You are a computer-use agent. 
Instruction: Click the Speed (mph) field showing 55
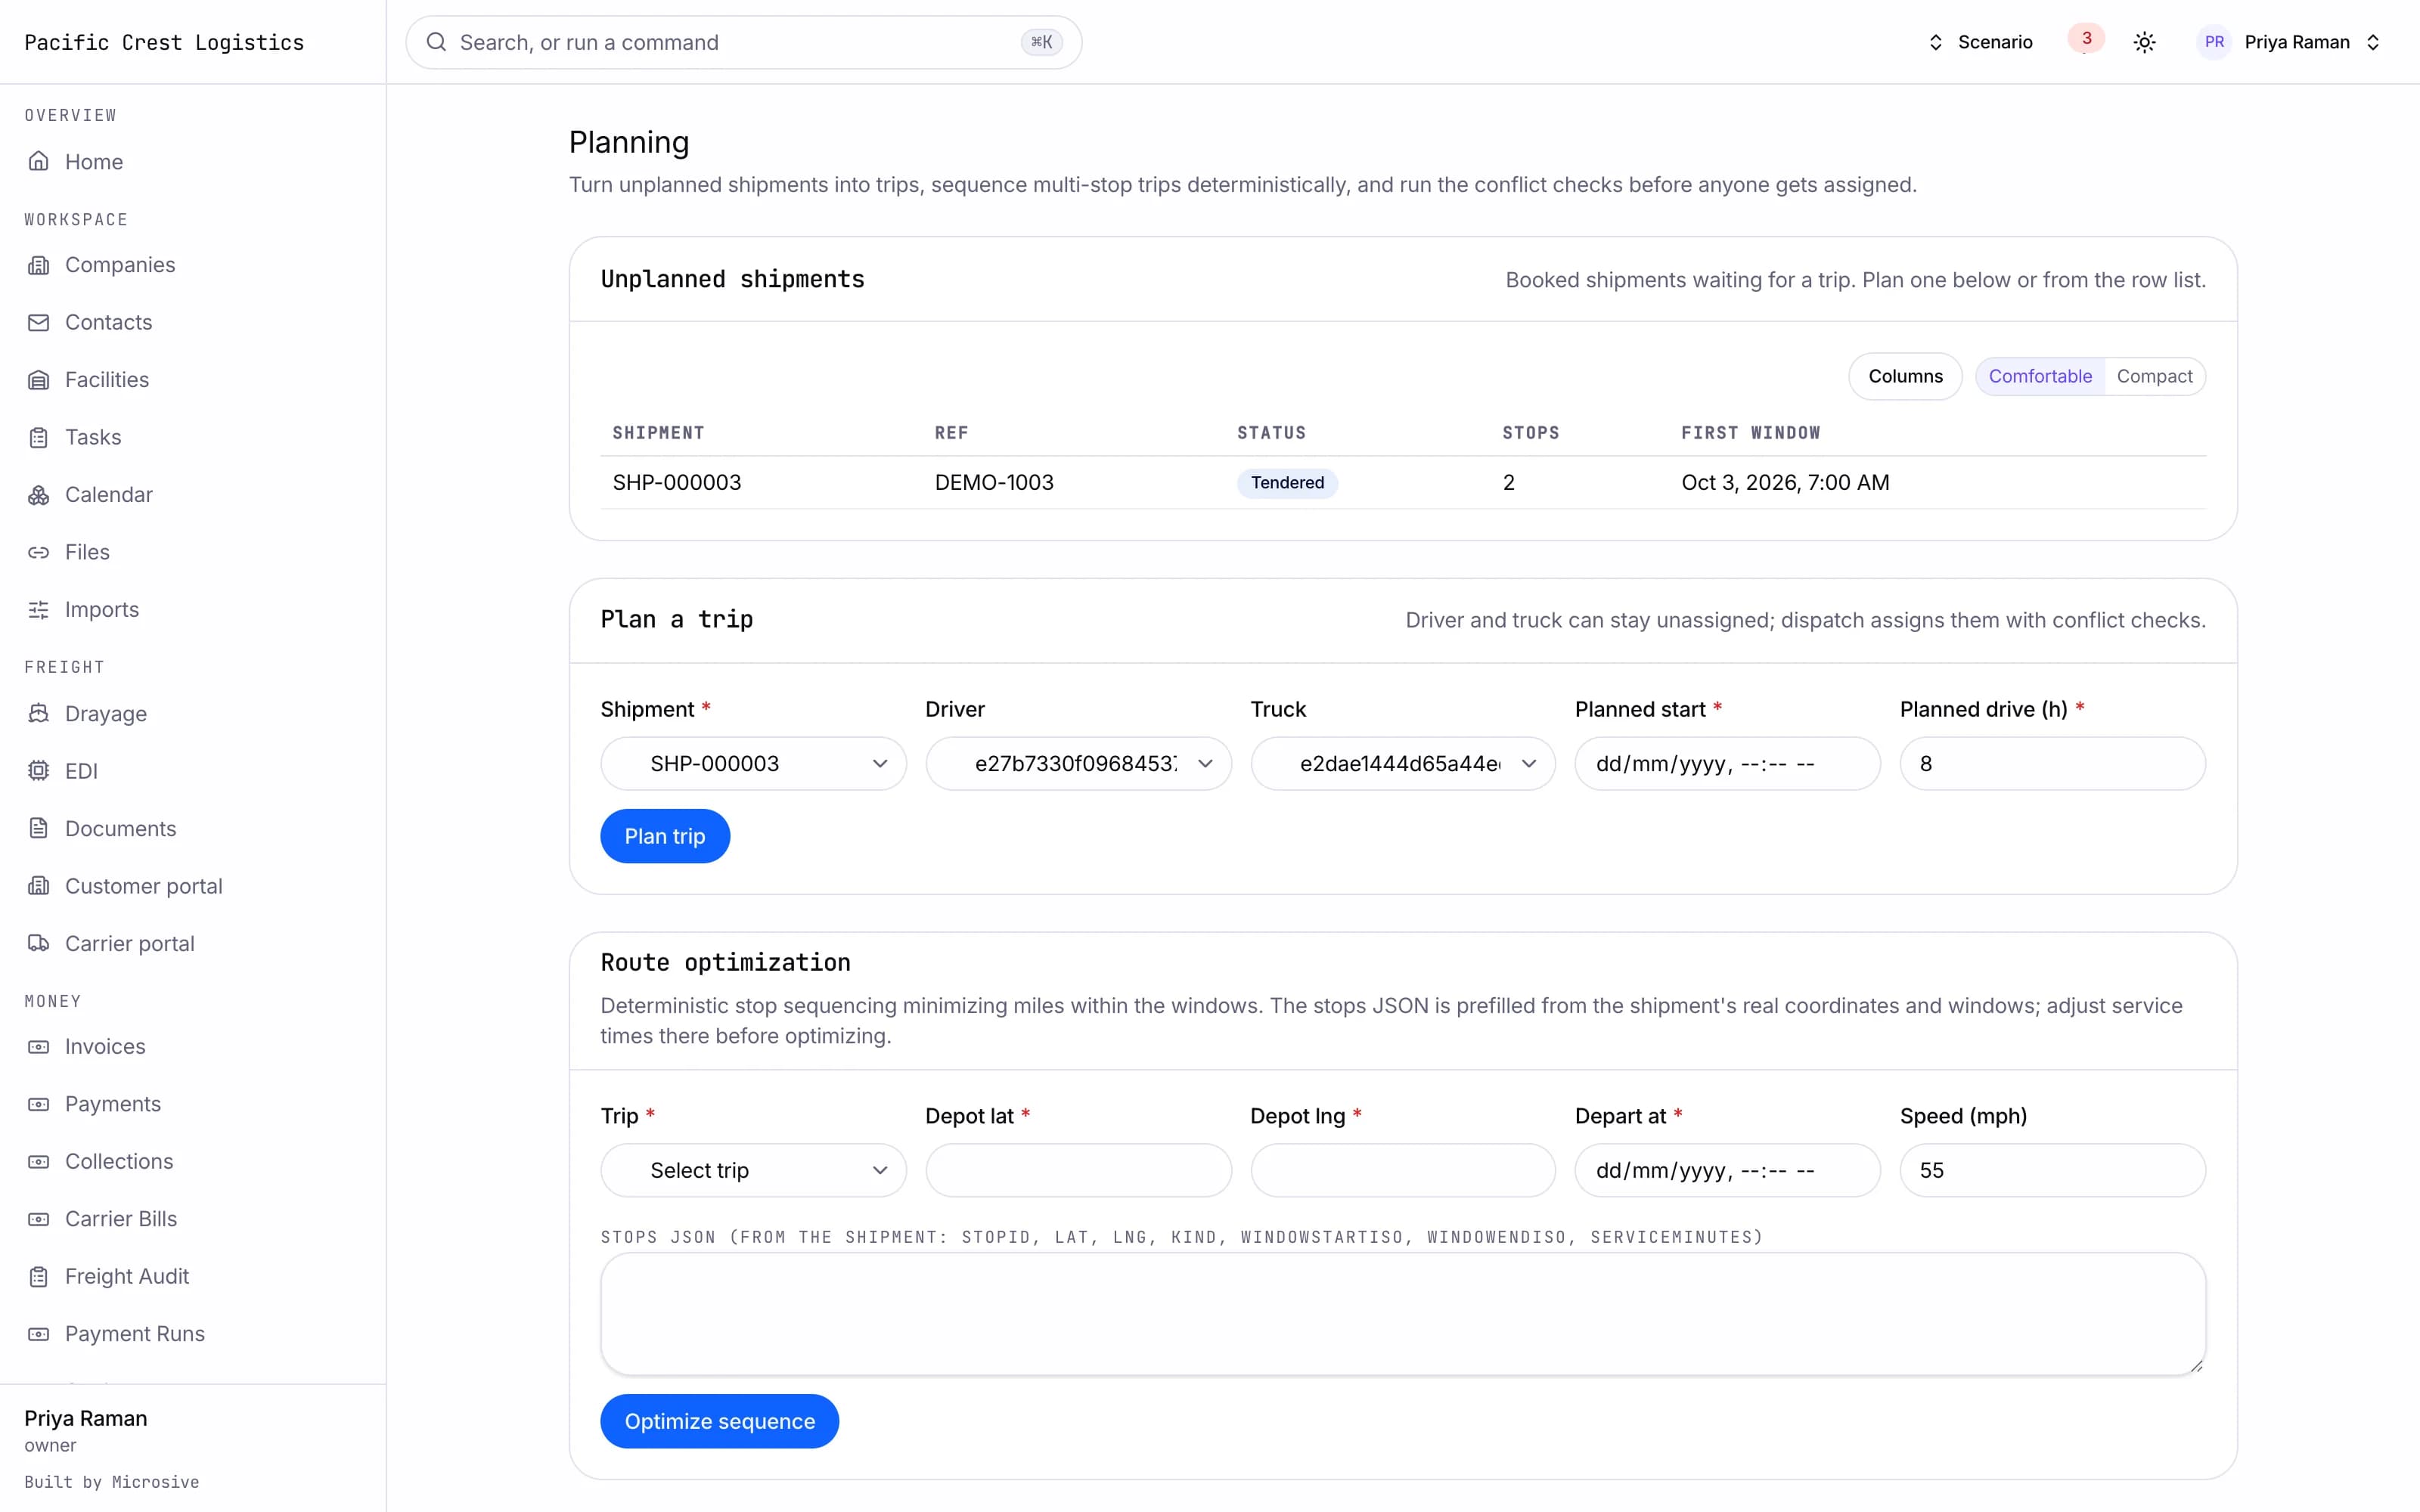2052,1170
